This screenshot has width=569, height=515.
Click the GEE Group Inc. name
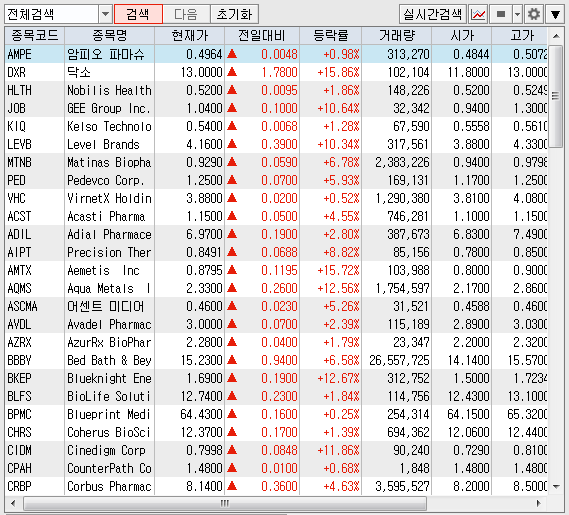point(109,108)
